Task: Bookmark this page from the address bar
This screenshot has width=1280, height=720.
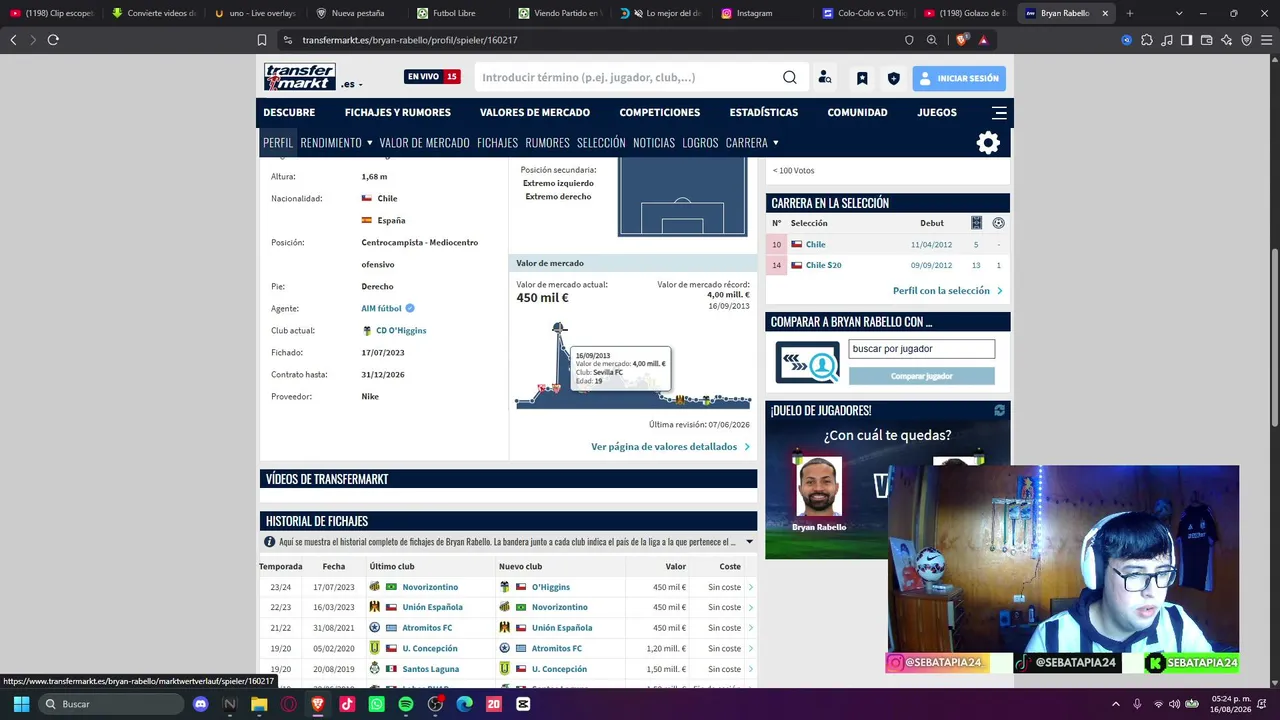Action: coord(262,40)
